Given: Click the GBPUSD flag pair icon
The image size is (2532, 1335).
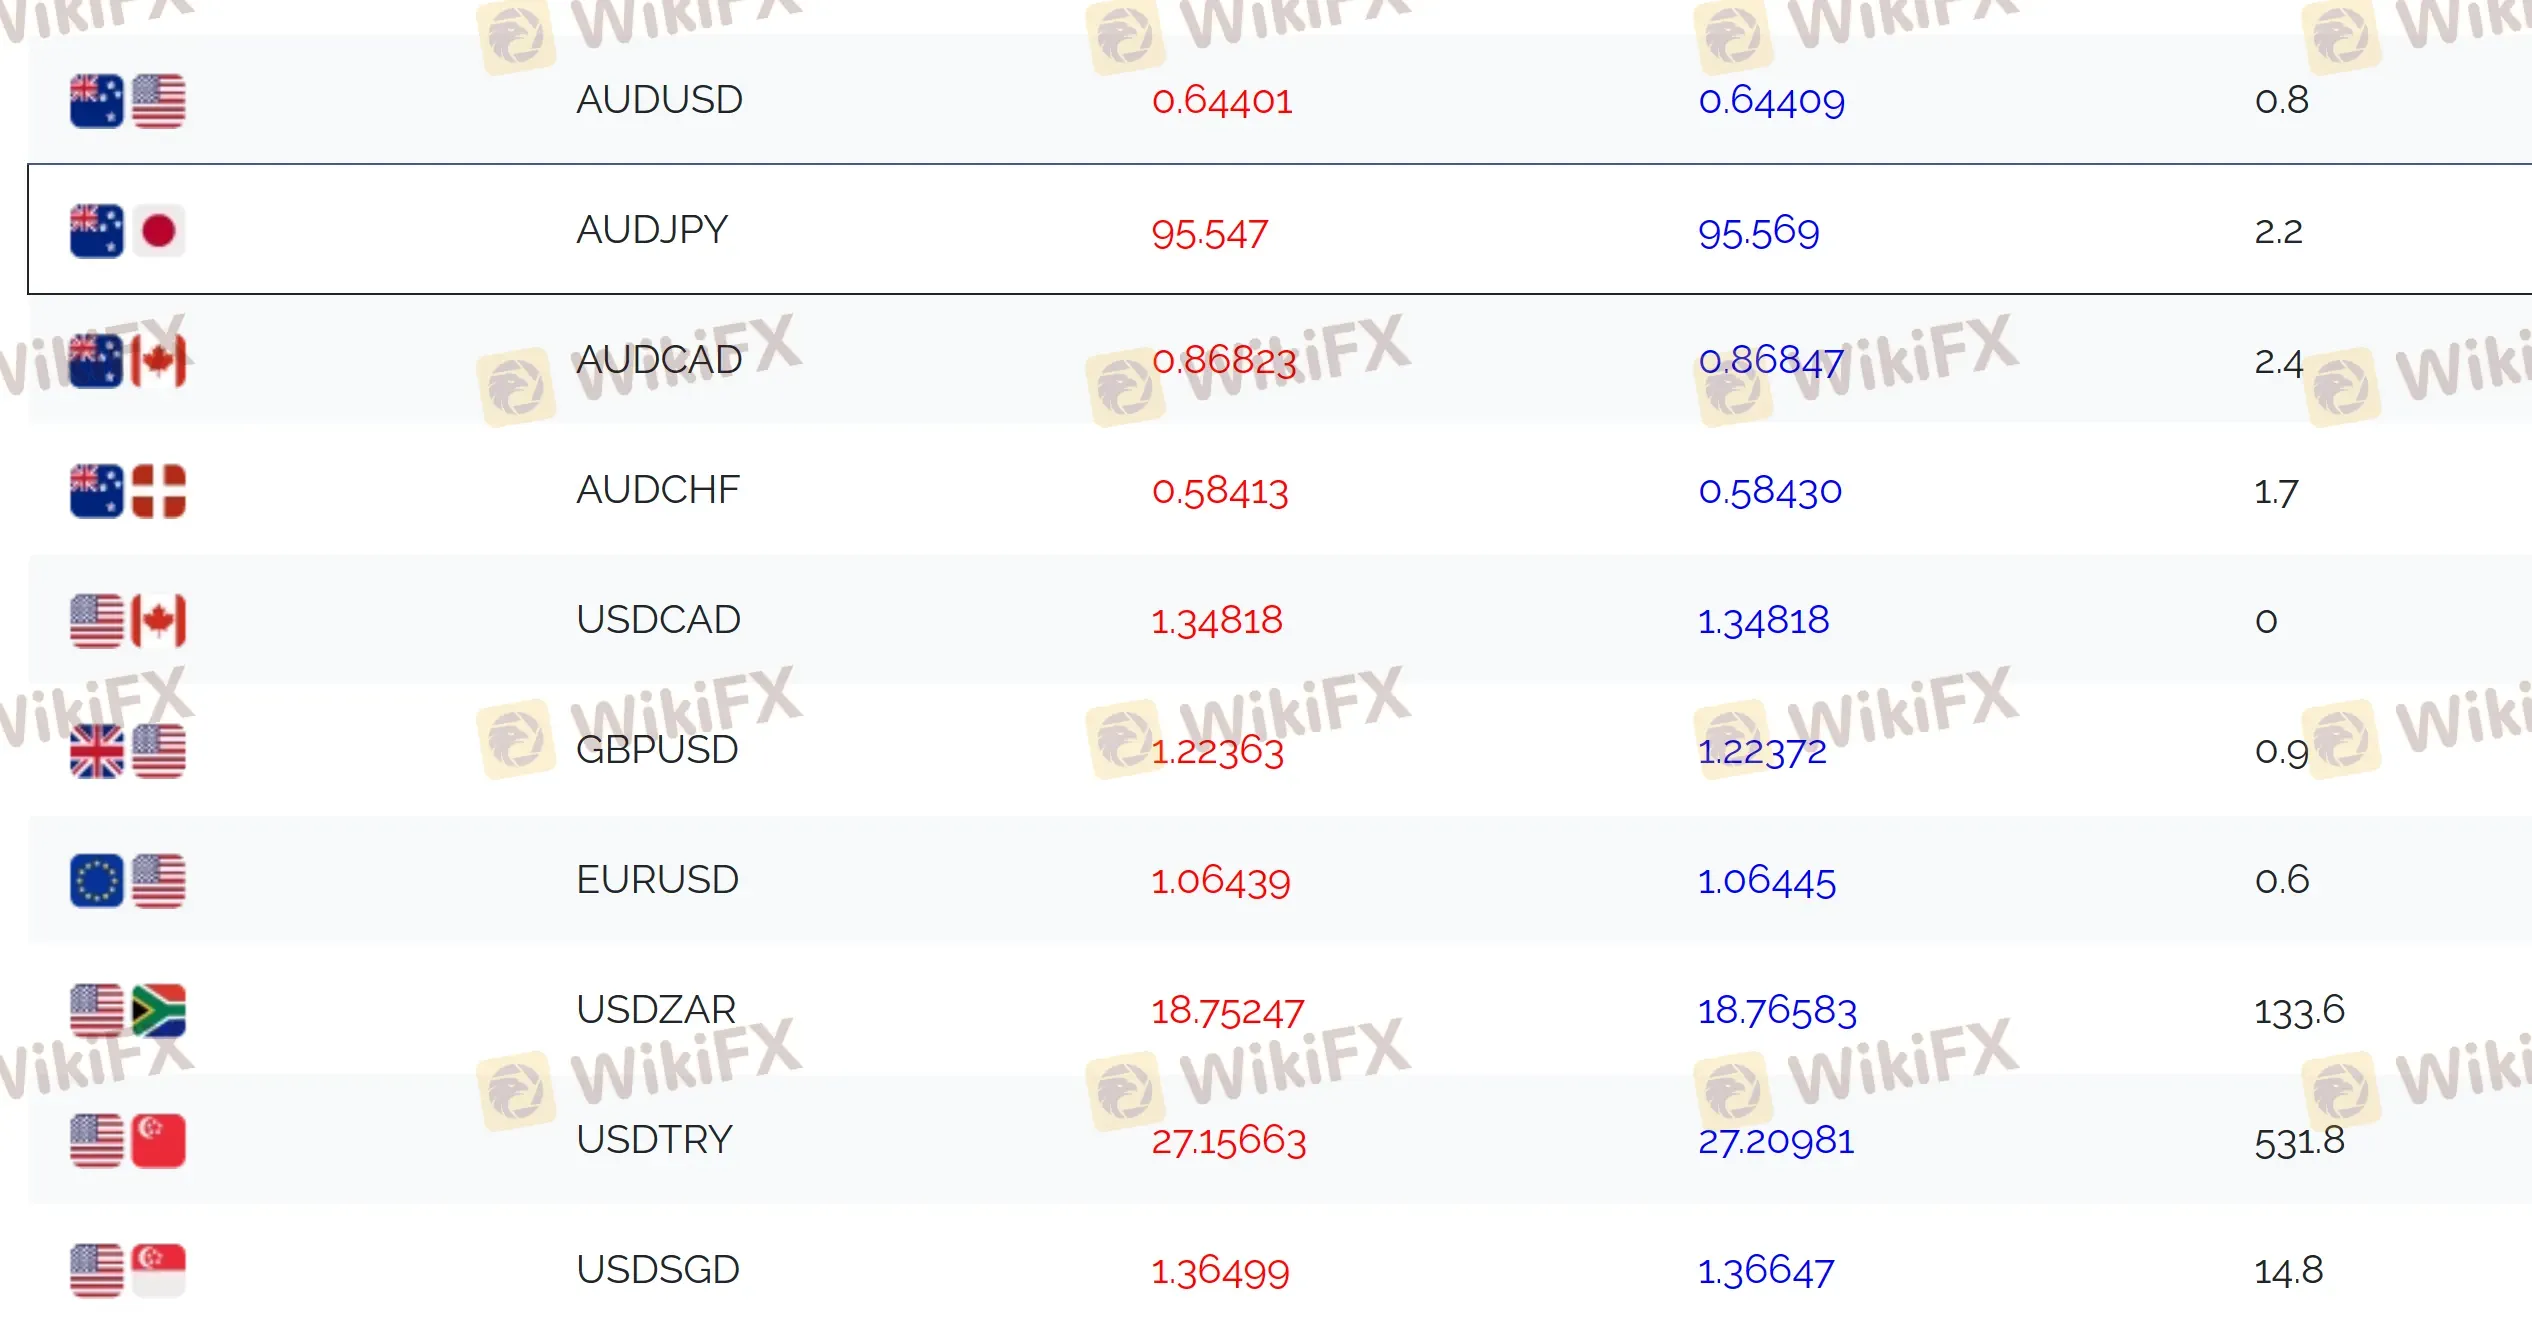Looking at the screenshot, I should [127, 751].
